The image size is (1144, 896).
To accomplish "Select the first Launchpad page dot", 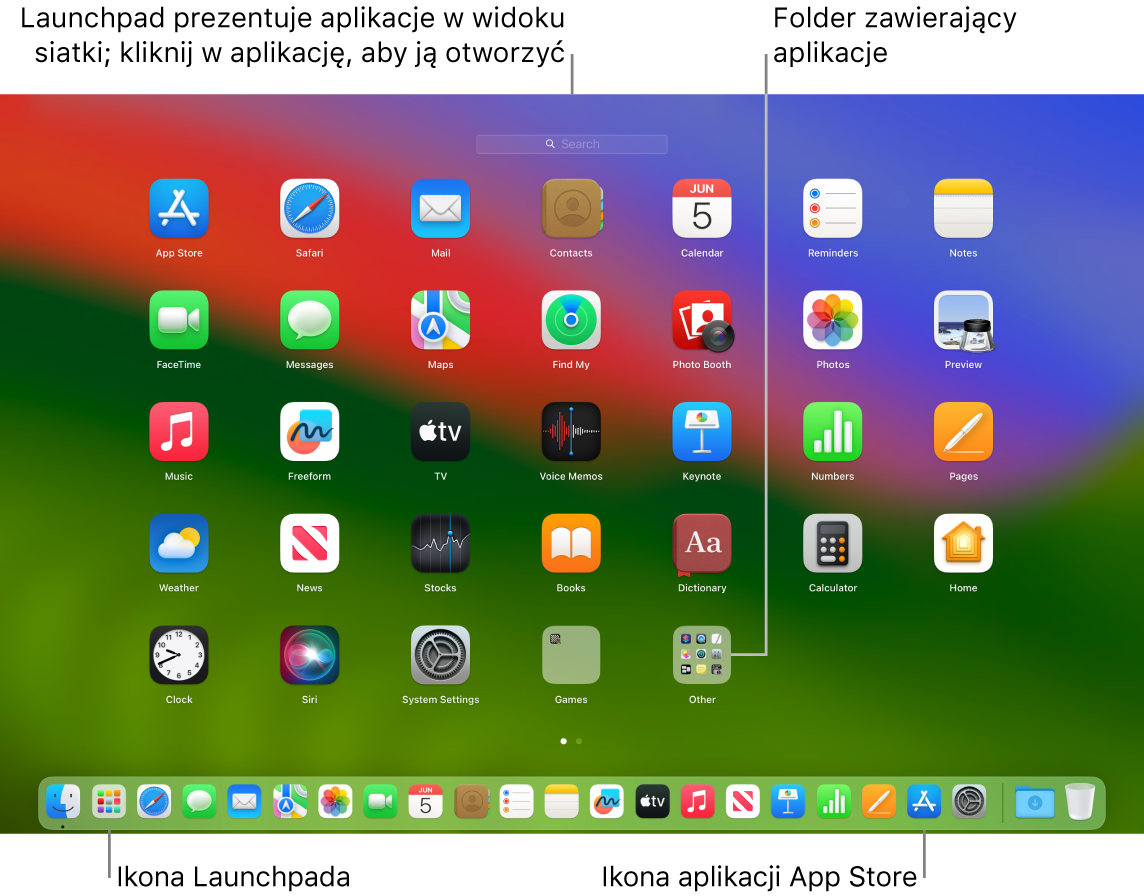I will coord(563,741).
